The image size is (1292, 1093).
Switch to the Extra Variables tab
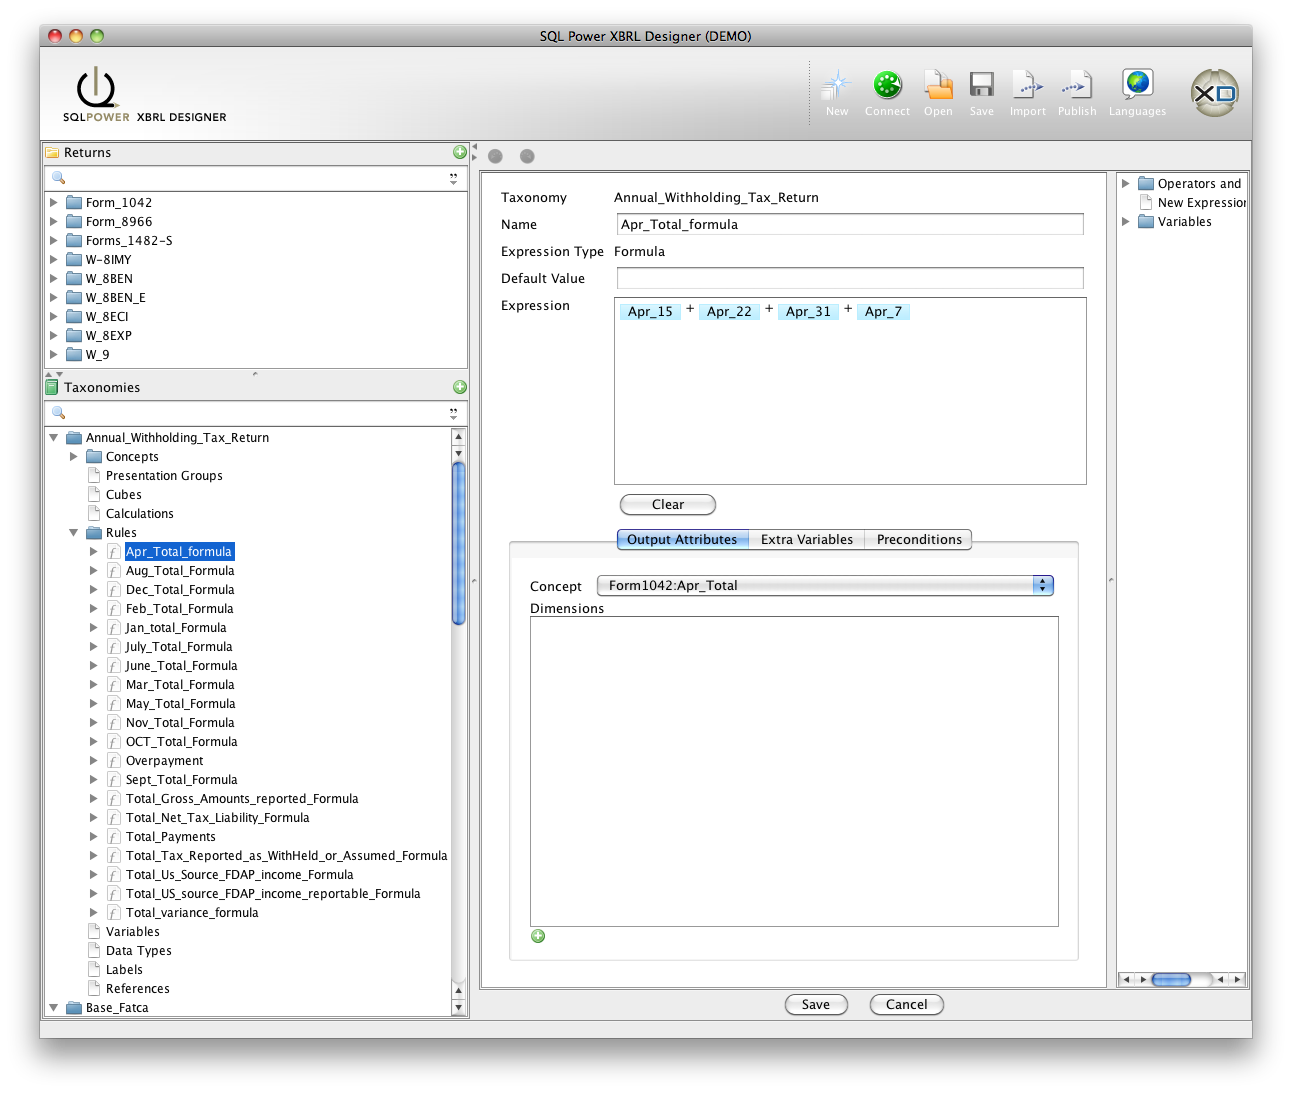806,539
